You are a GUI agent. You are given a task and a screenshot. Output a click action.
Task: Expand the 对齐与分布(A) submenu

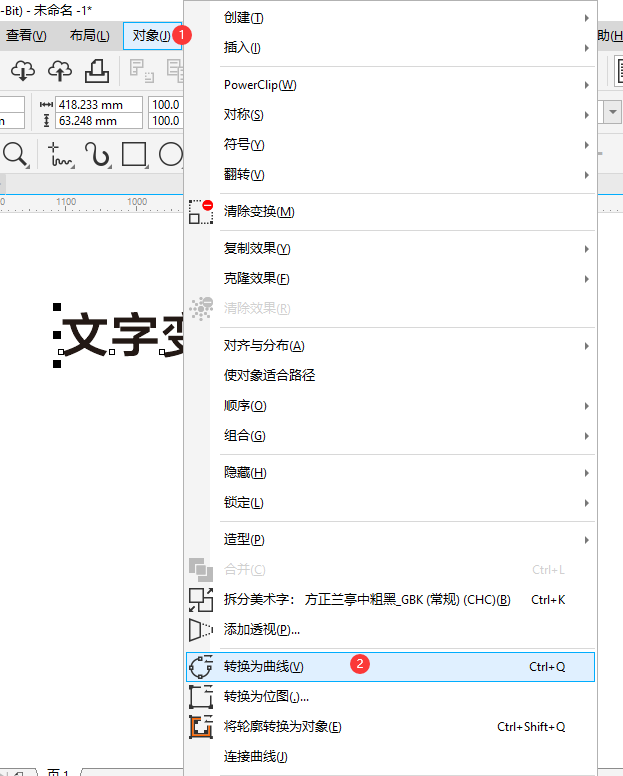point(390,346)
